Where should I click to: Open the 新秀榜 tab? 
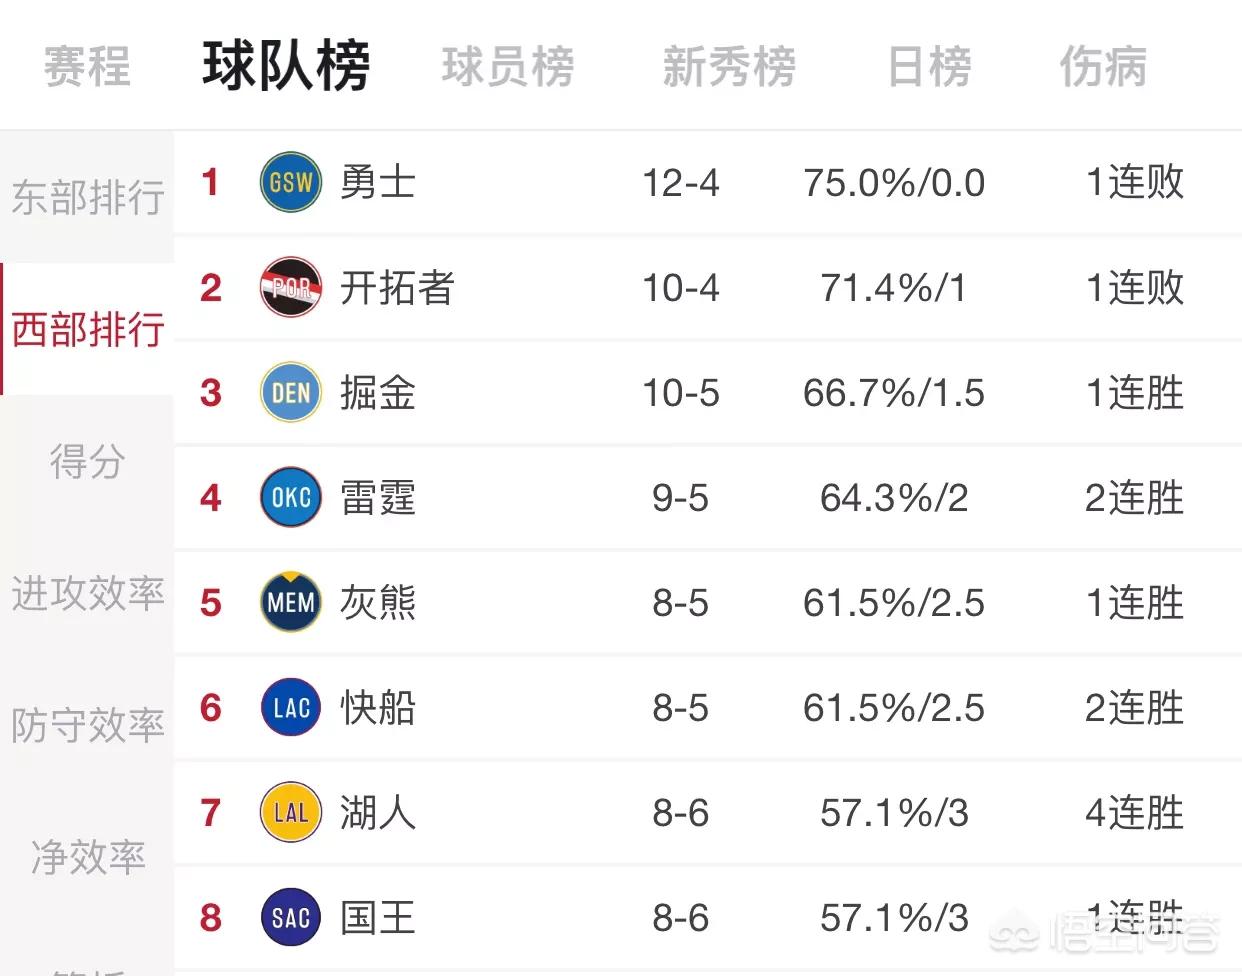[729, 67]
